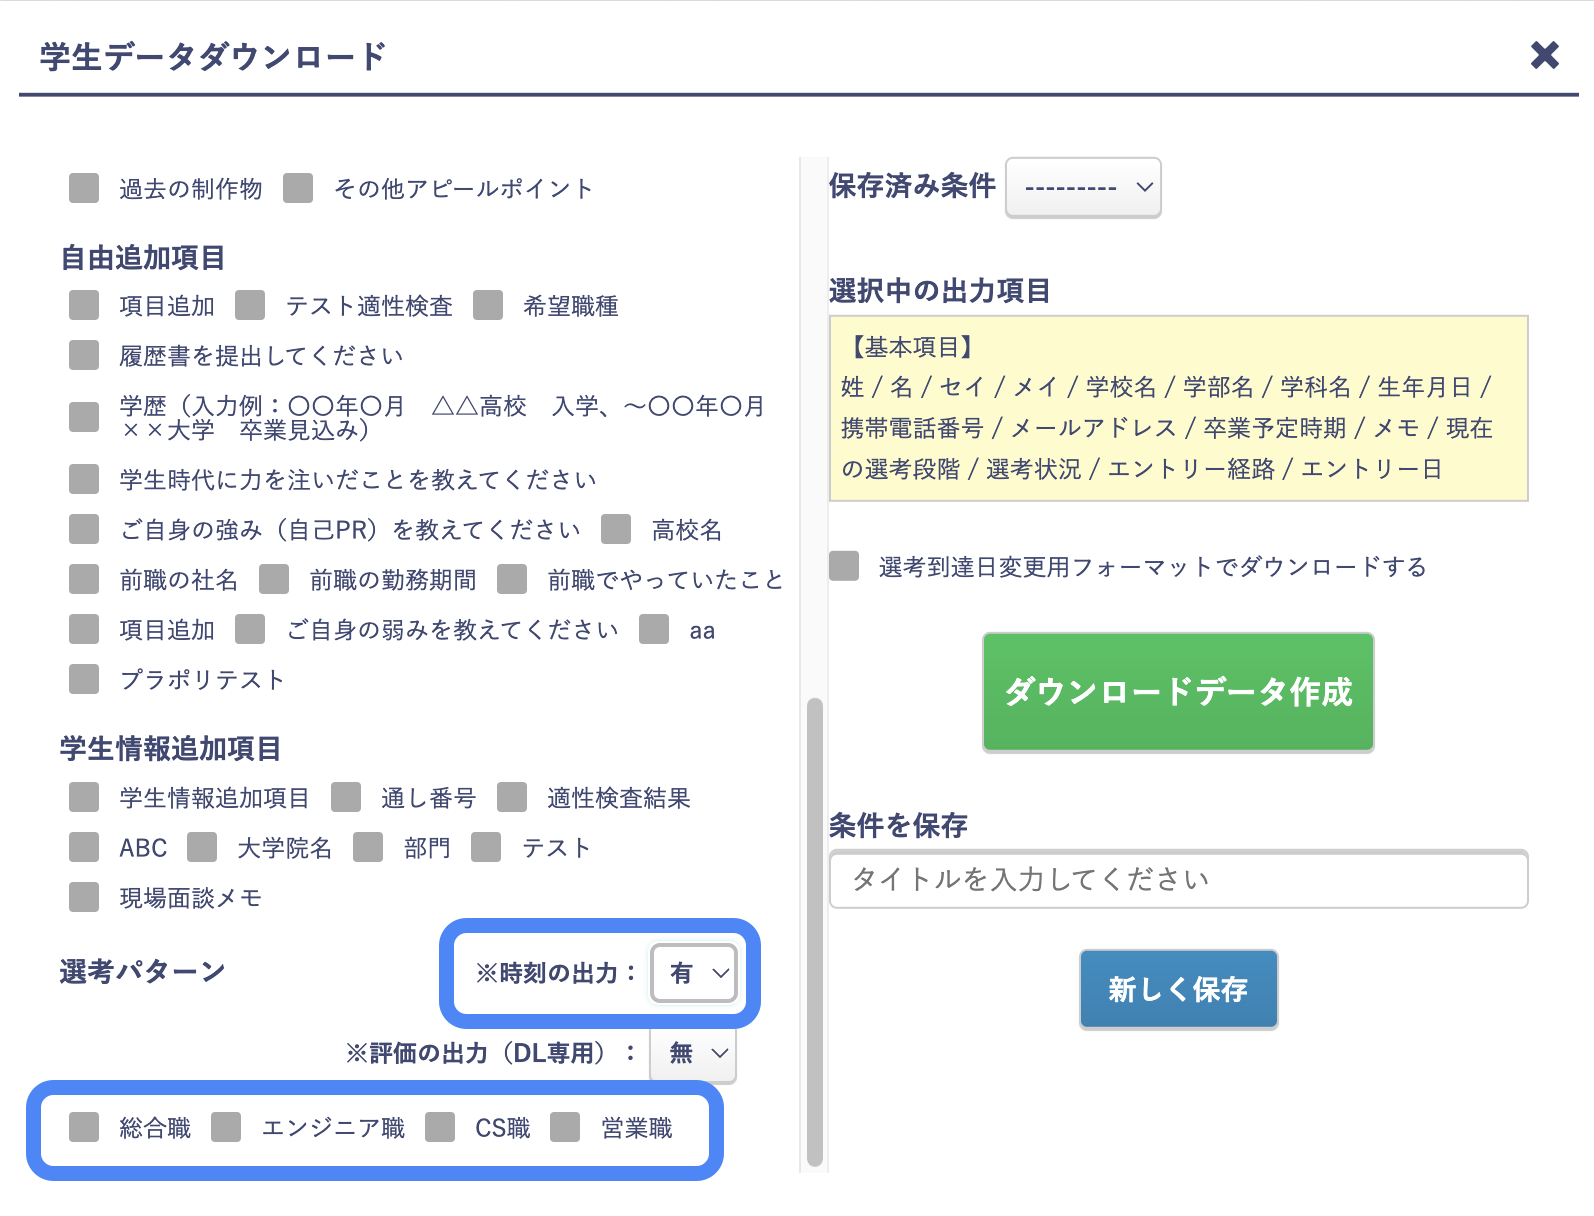The height and width of the screenshot is (1216, 1594).
Task: Close the 学生データダウンロード dialog
Action: (1544, 55)
